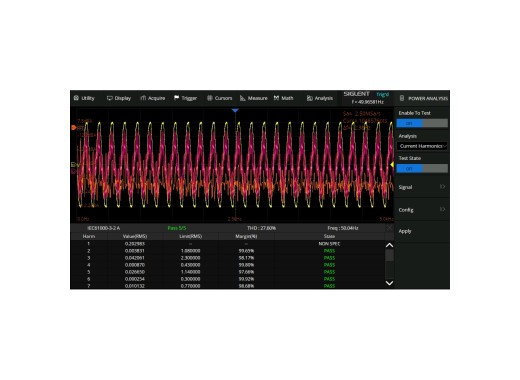Click the Pass 5/5 result text
Image resolution: width=520 pixels, height=380 pixels.
pos(177,228)
